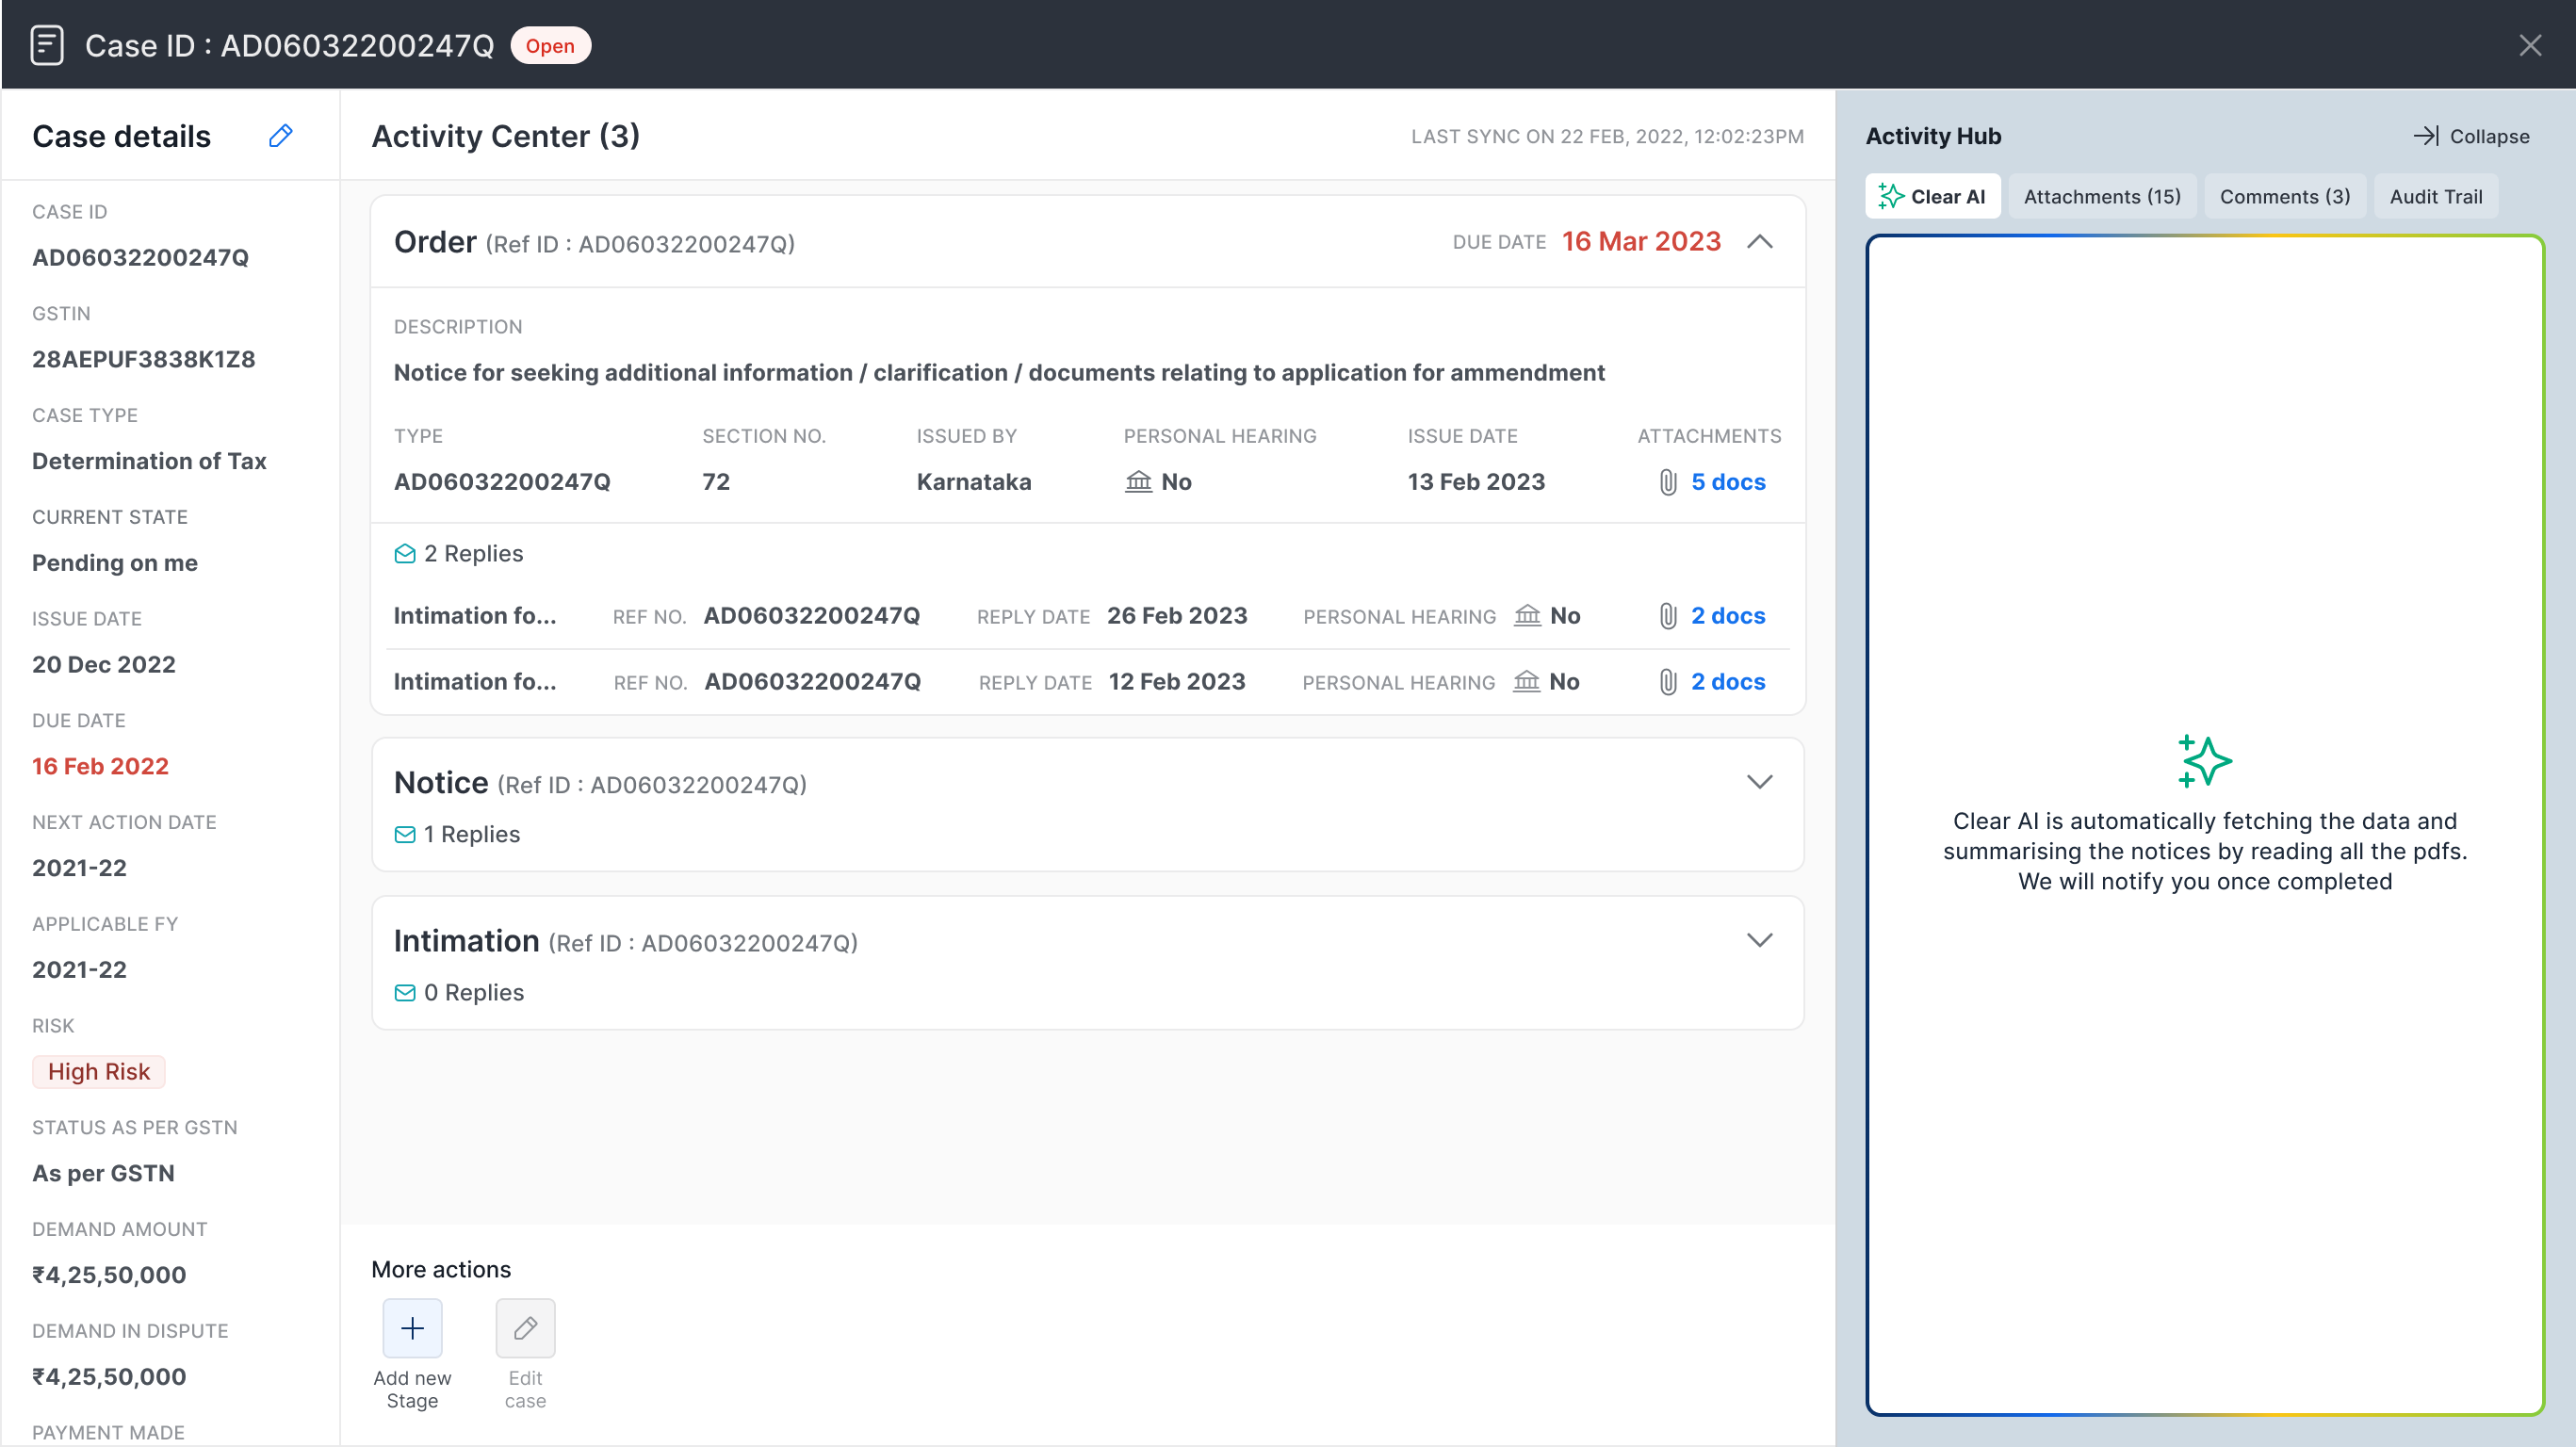Click the Pending on me state value
The width and height of the screenshot is (2576, 1447).
tap(115, 563)
